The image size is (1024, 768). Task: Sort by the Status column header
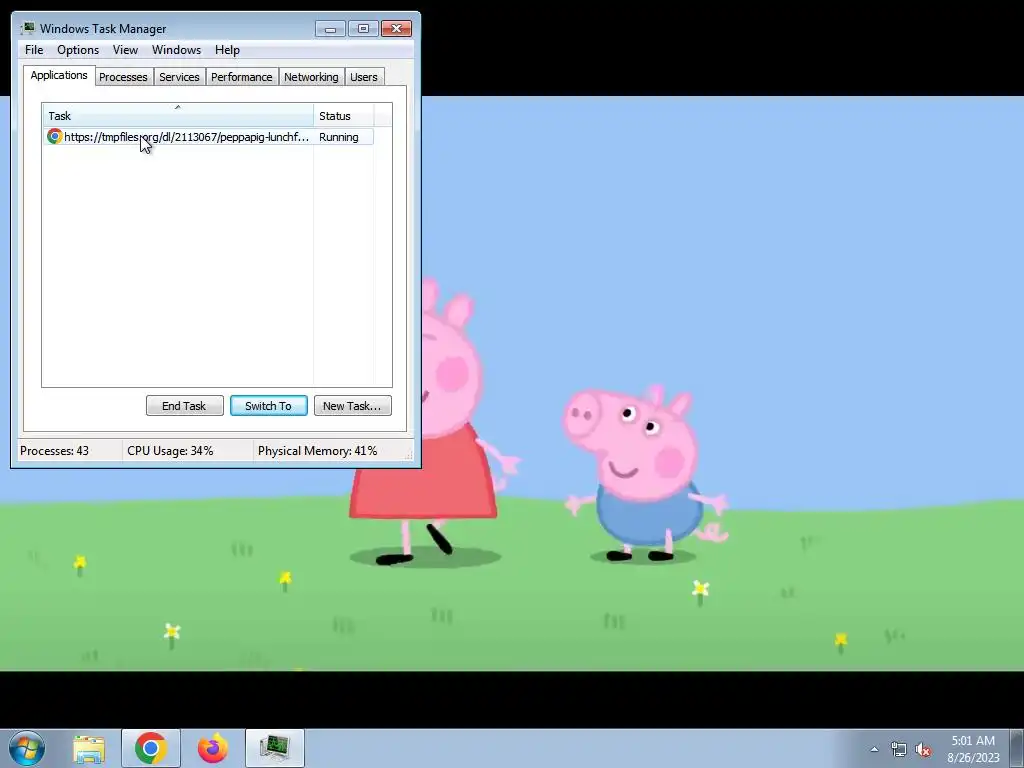click(344, 116)
